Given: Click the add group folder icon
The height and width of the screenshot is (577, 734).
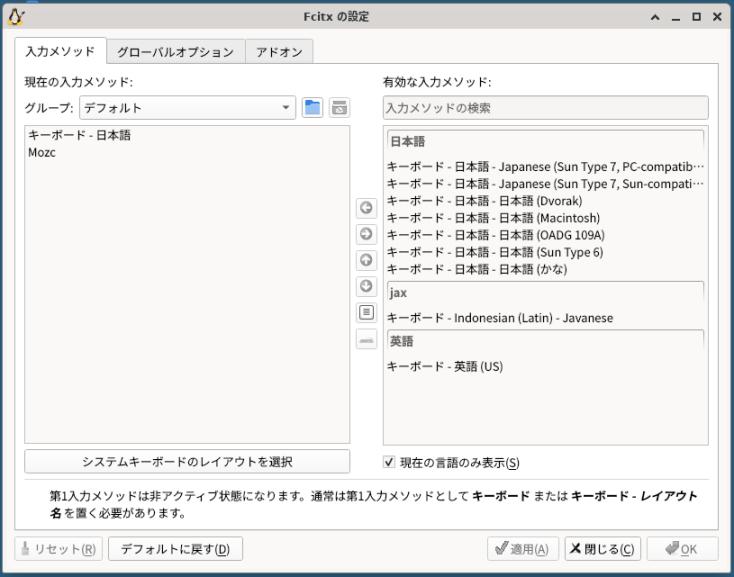Looking at the screenshot, I should click(312, 108).
